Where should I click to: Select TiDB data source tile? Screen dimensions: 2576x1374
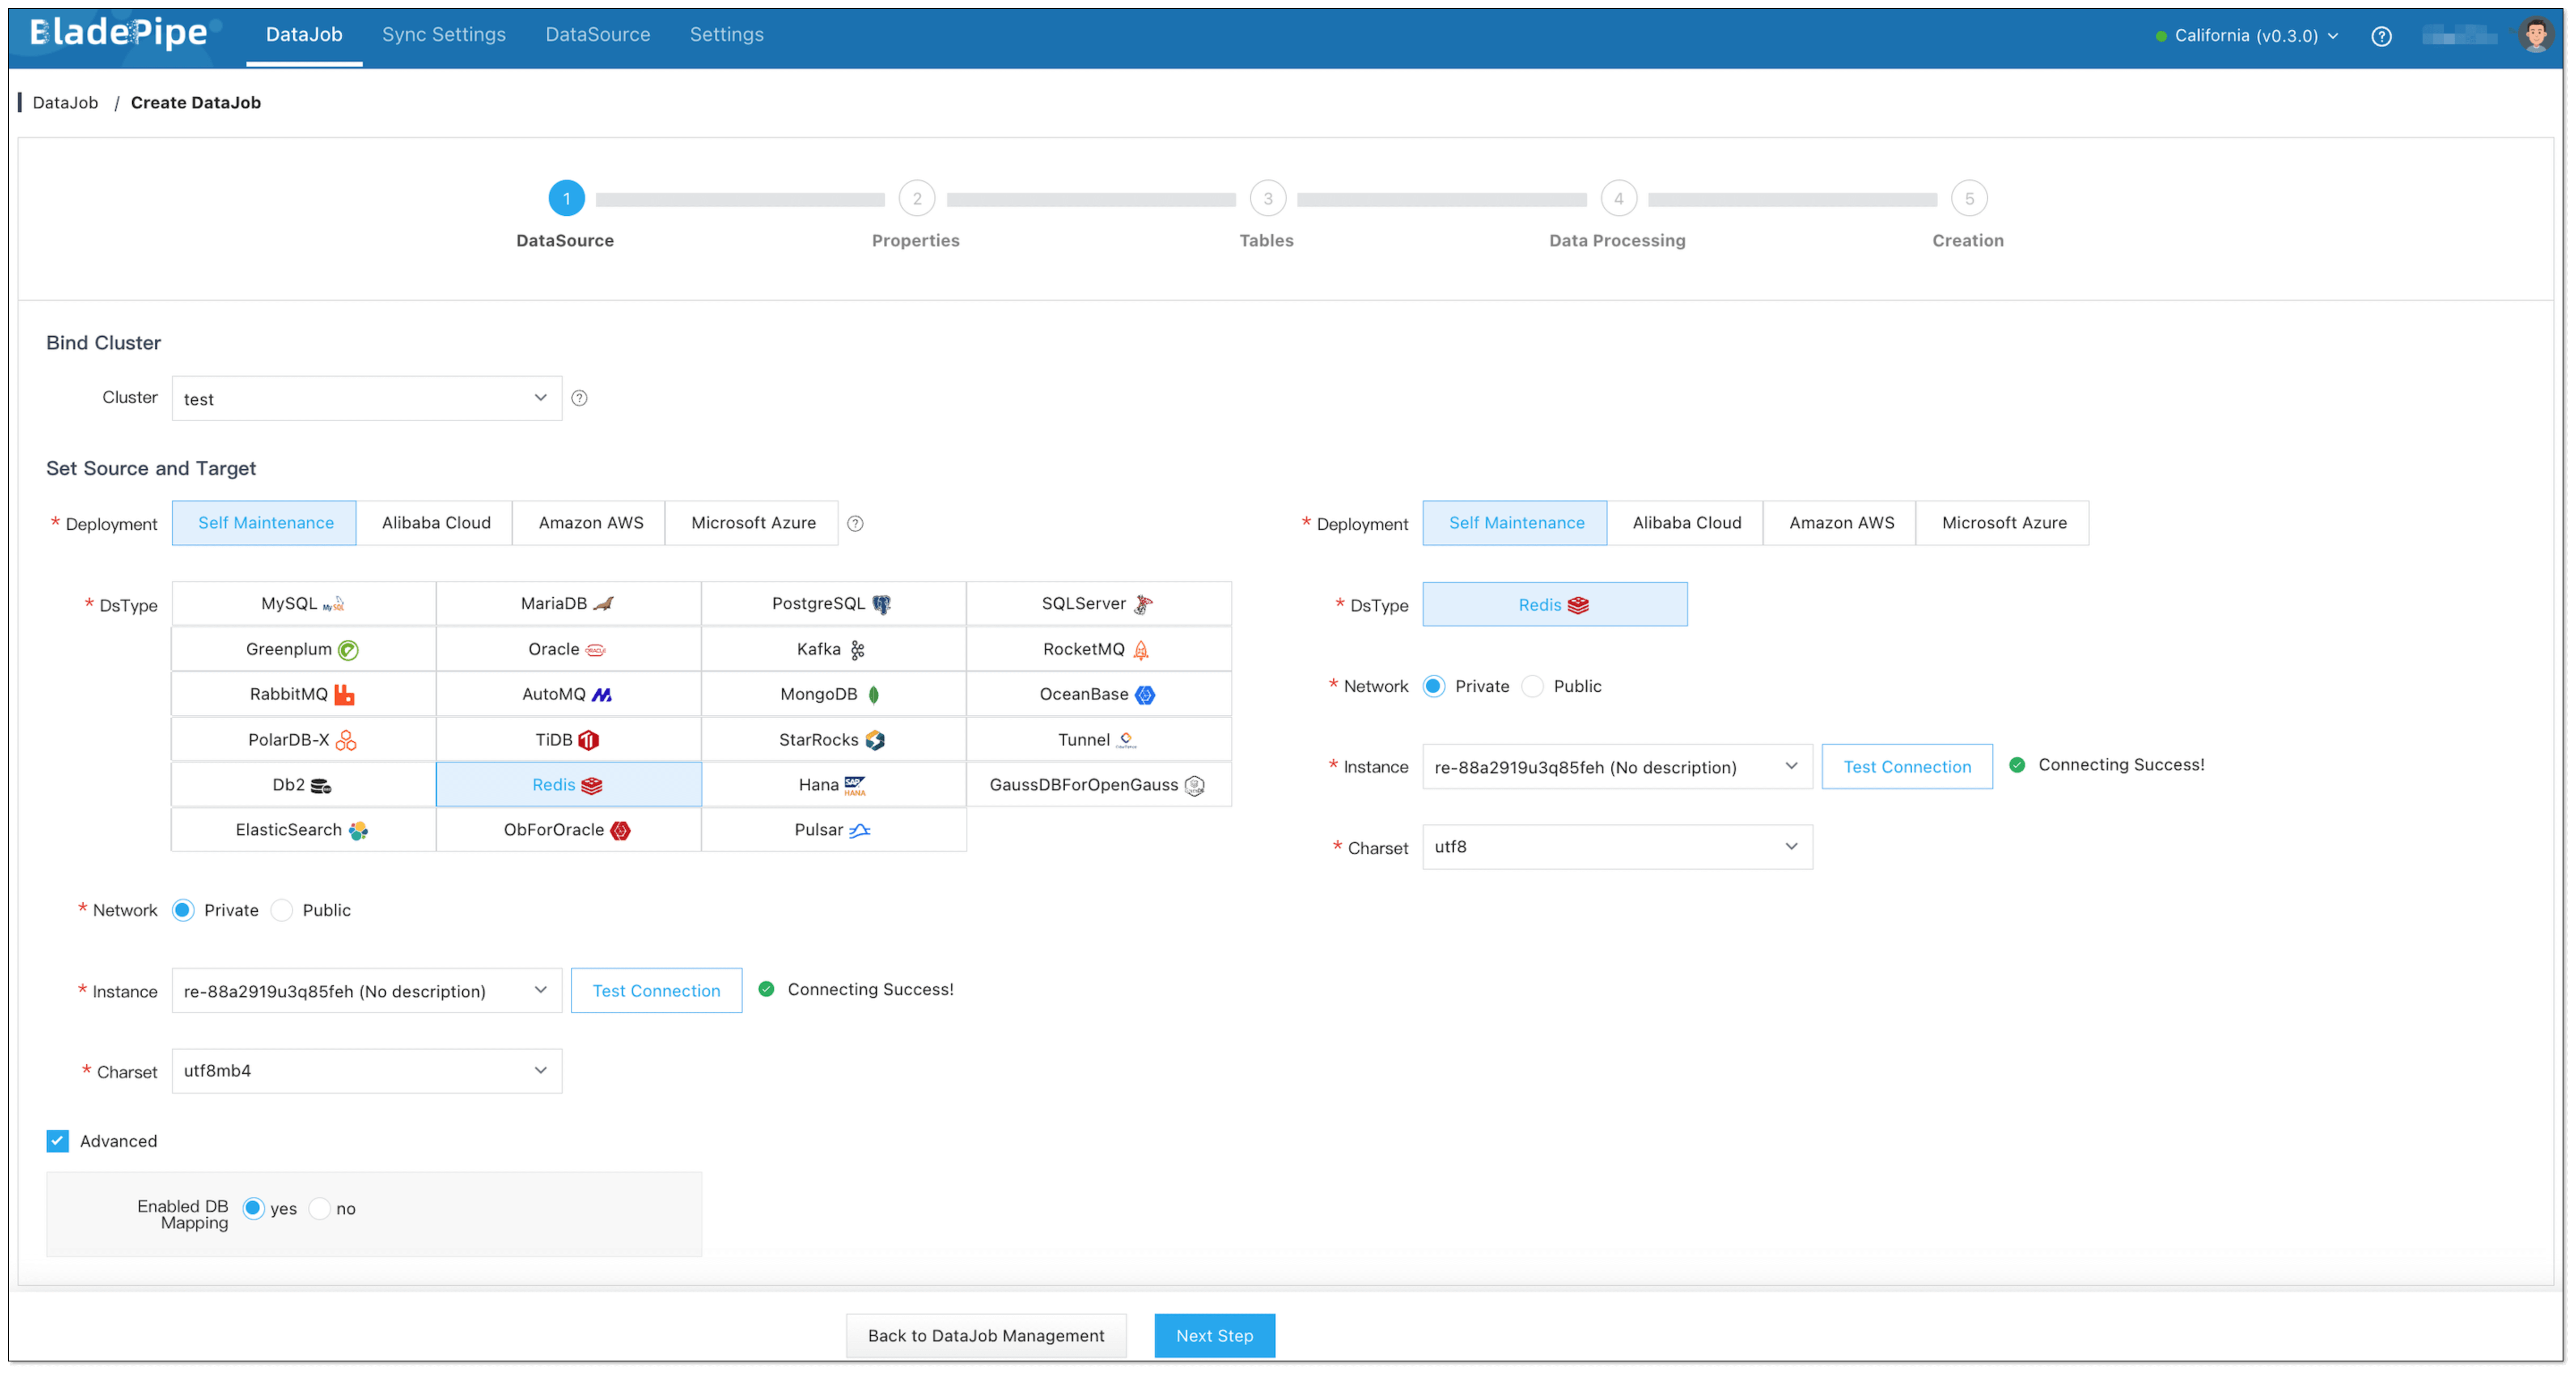(567, 740)
